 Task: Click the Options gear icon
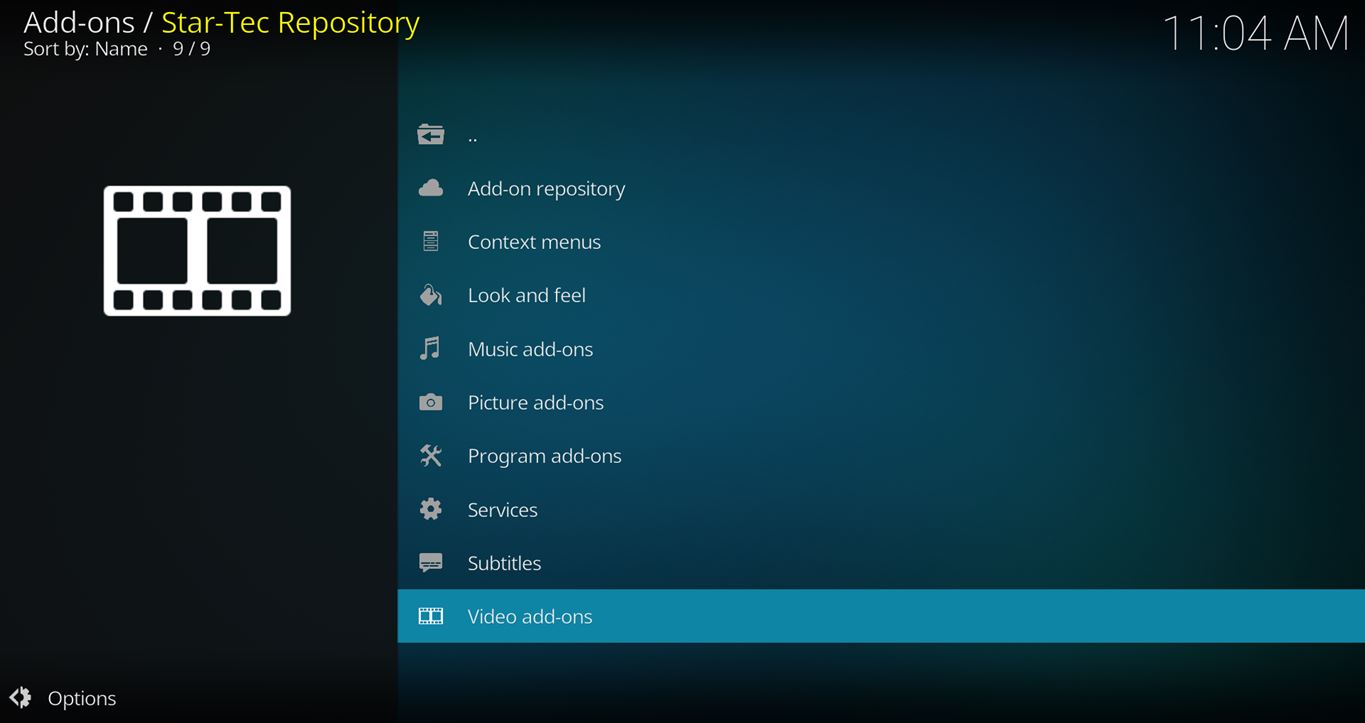pos(20,698)
